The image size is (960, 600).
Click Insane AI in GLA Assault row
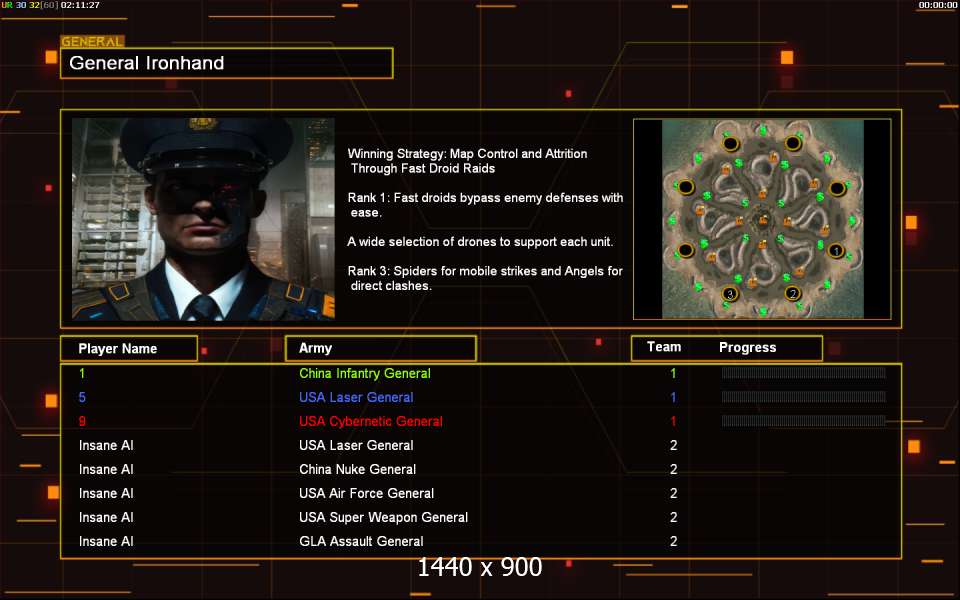(106, 541)
